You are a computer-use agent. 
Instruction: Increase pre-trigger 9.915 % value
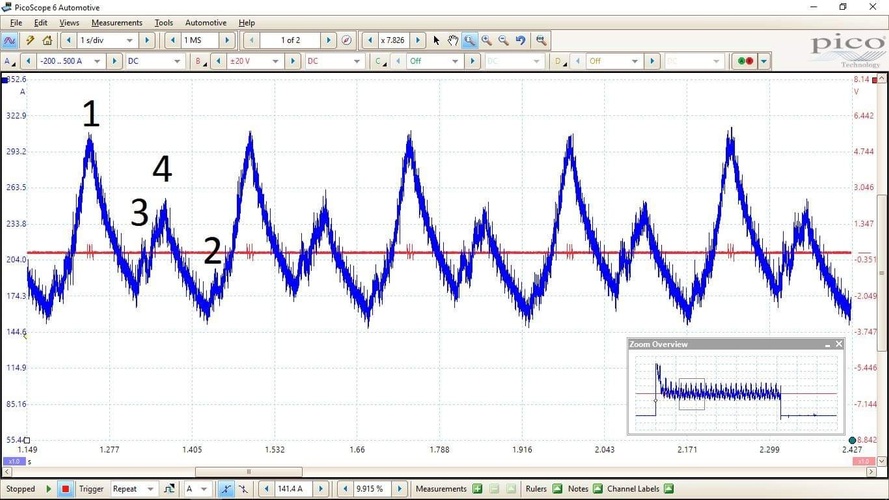tap(399, 489)
